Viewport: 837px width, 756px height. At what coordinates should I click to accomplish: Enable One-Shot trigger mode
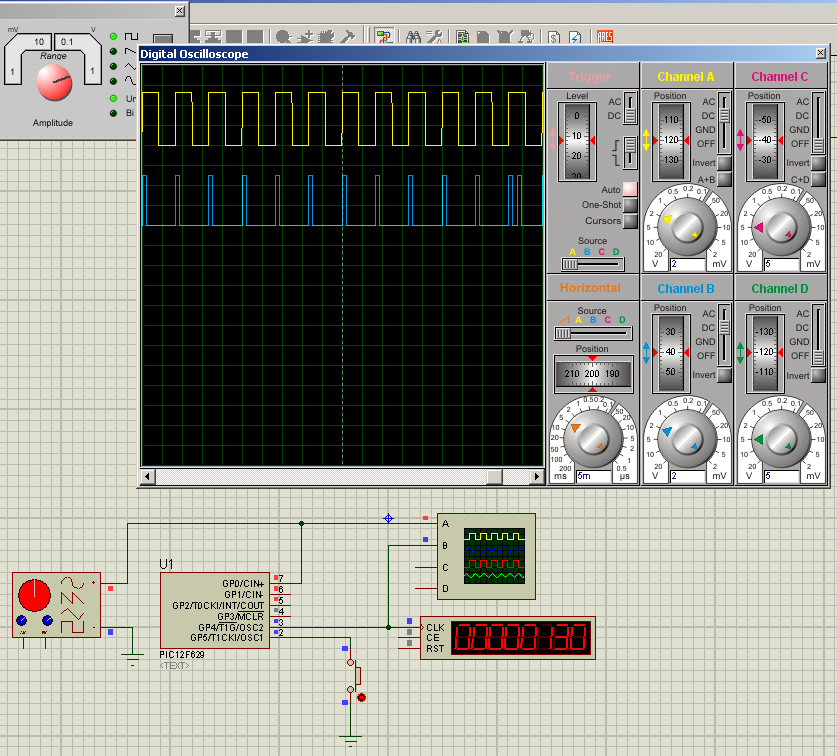coord(630,205)
